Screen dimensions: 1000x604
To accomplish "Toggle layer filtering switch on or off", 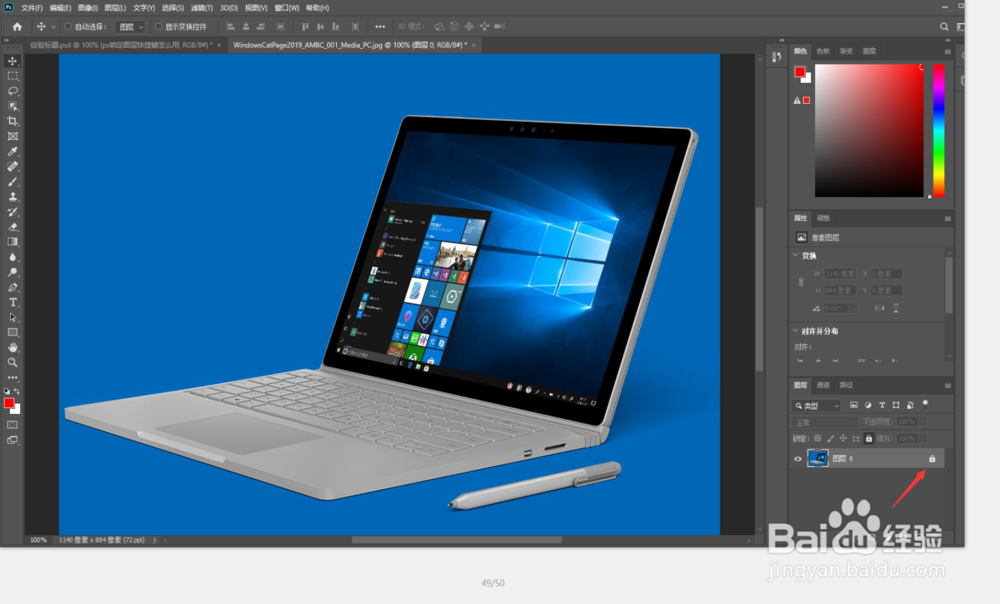I will tap(925, 404).
